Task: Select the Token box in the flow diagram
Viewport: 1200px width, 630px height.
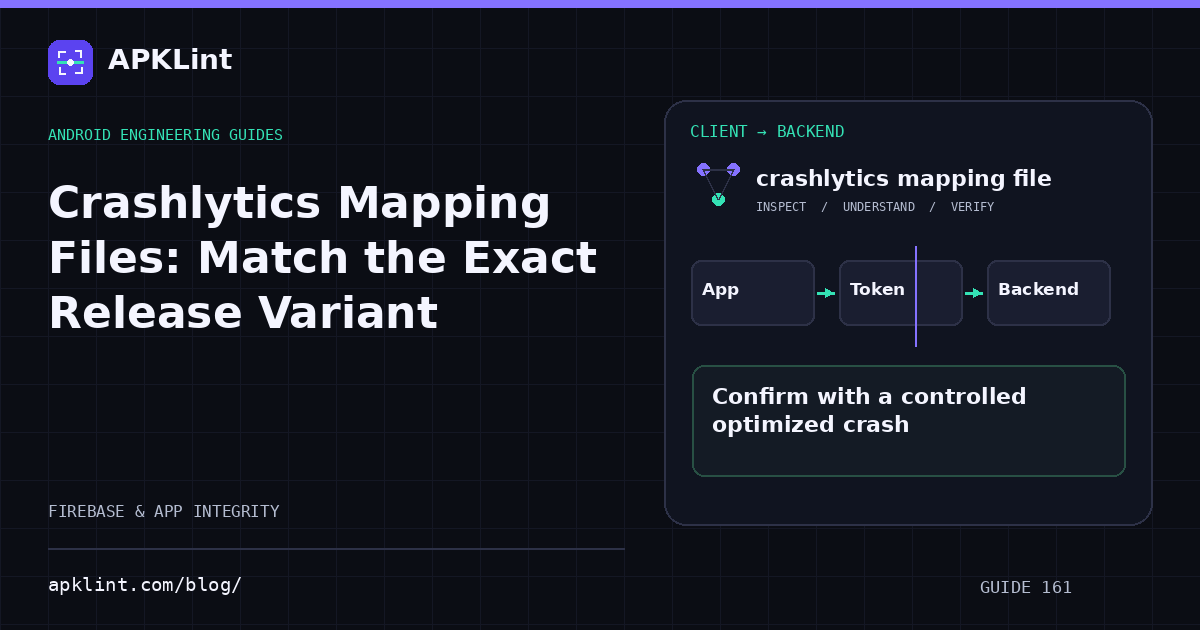Action: tap(901, 293)
